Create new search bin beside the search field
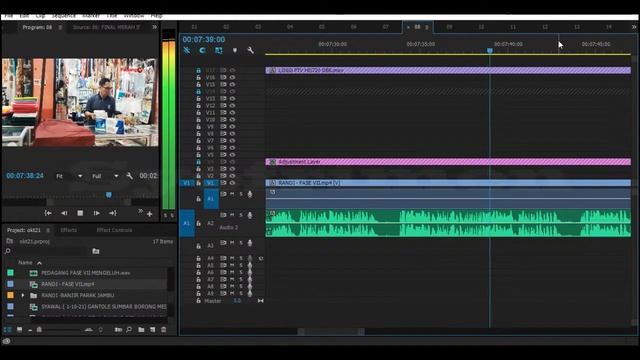This screenshot has height=360, width=640. point(96,251)
